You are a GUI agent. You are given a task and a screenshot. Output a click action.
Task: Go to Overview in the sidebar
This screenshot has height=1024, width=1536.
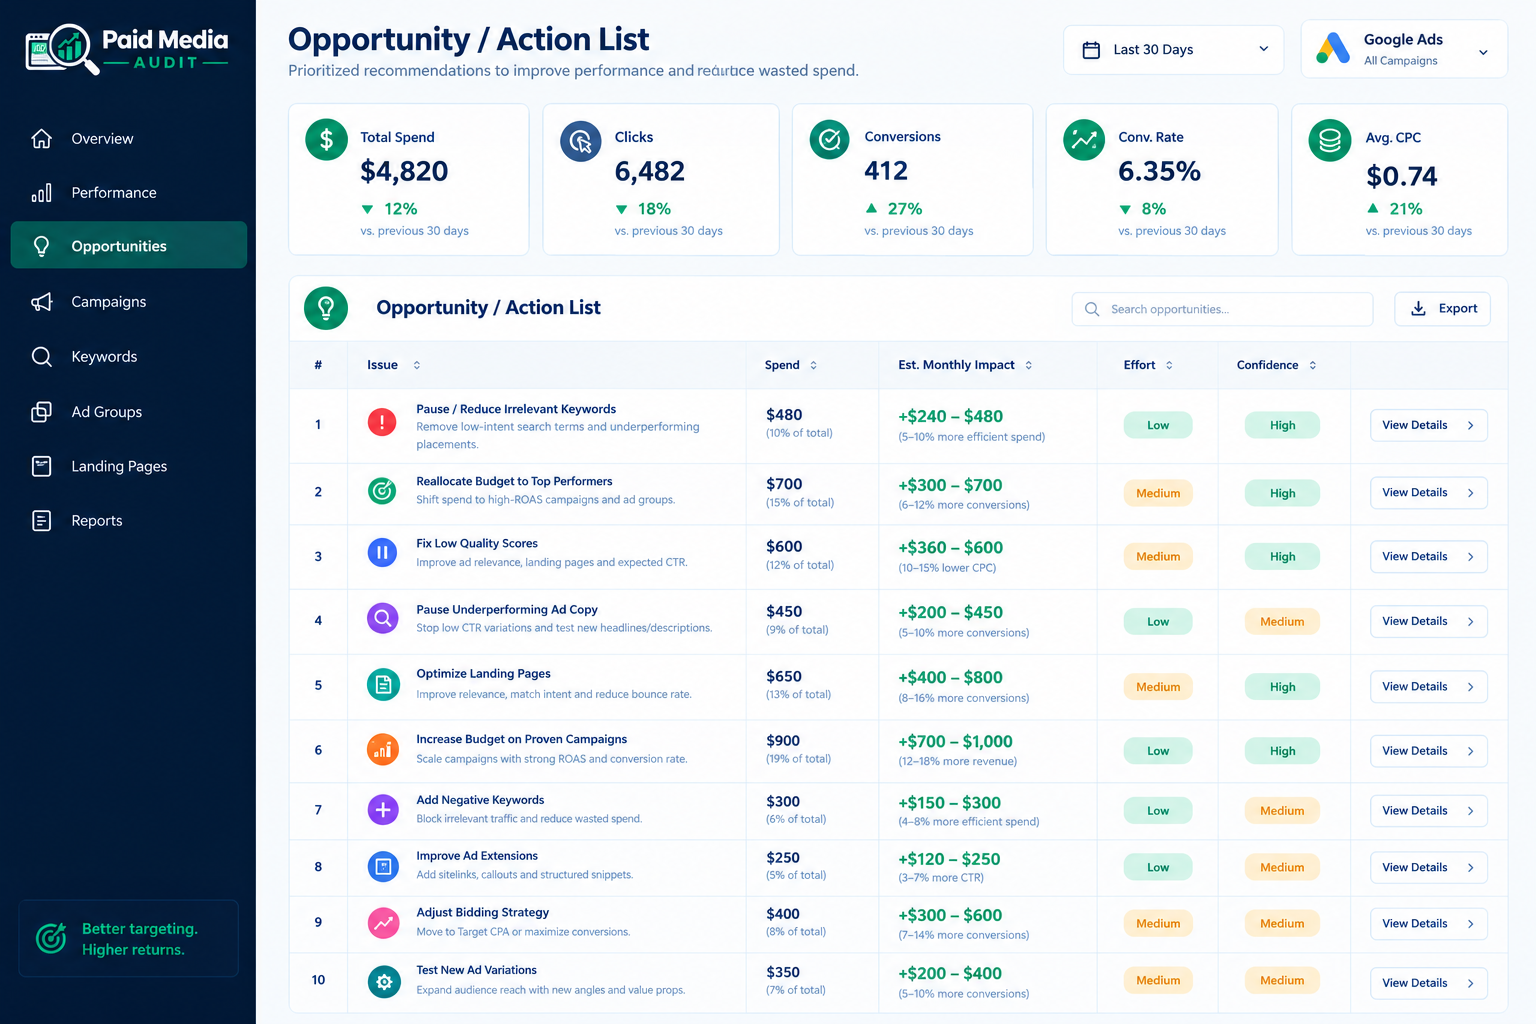coord(129,139)
